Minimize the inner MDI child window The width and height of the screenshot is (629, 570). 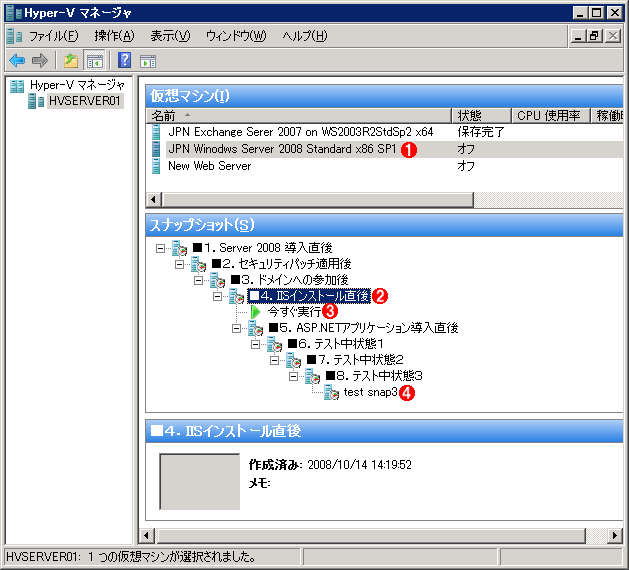(578, 36)
